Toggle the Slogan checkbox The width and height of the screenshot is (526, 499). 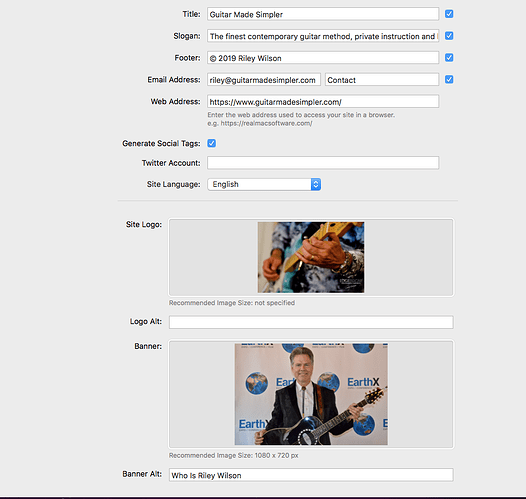click(449, 36)
